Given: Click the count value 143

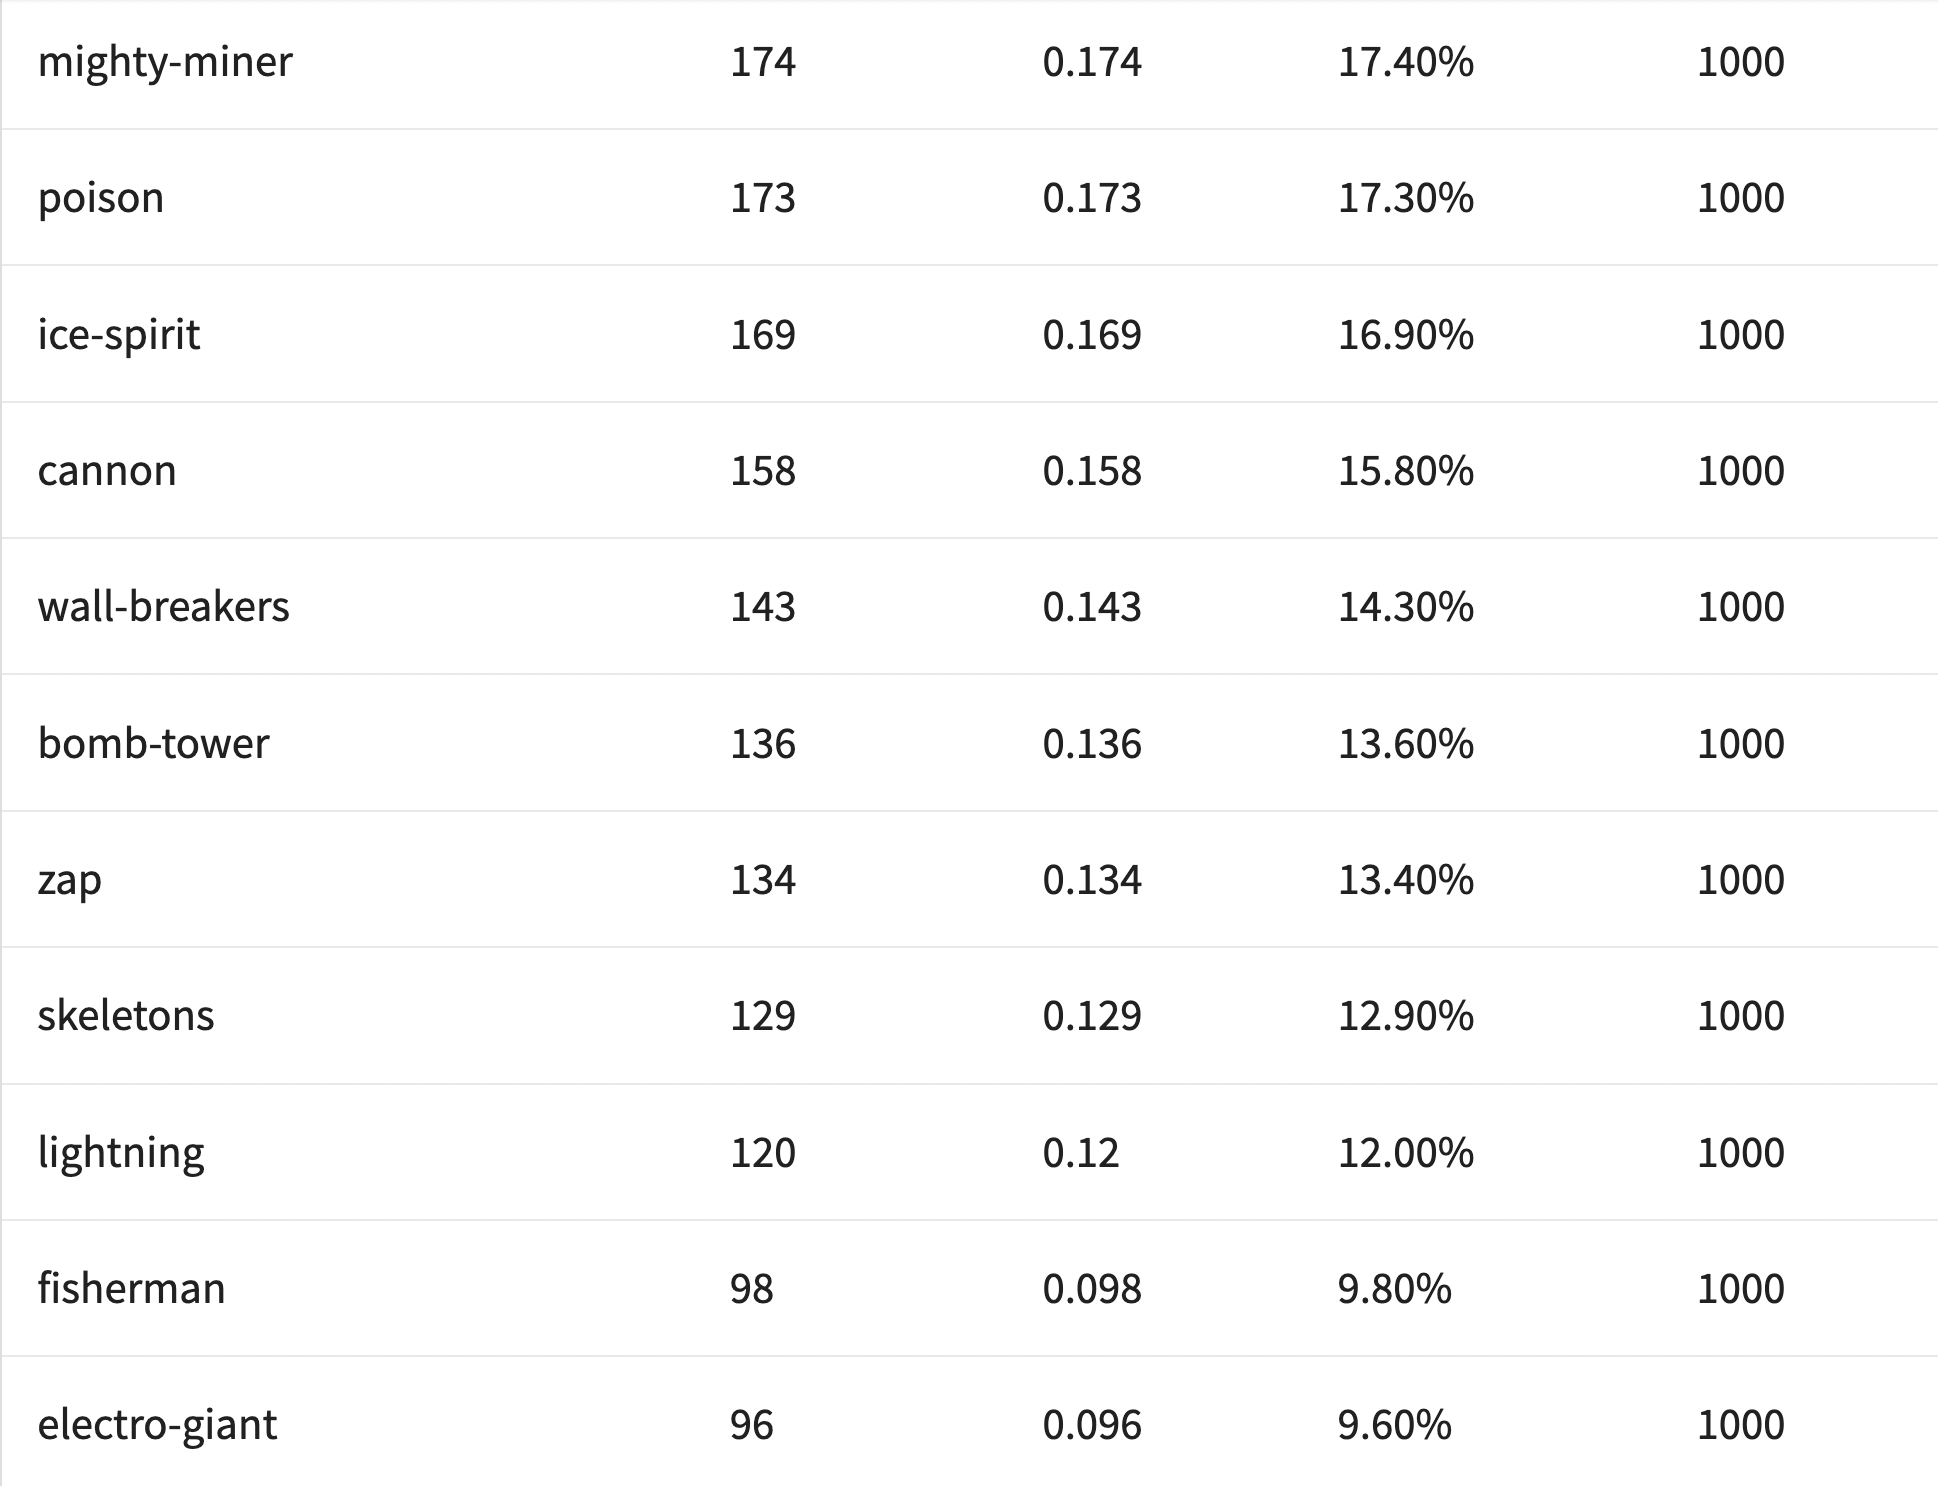Looking at the screenshot, I should click(763, 607).
